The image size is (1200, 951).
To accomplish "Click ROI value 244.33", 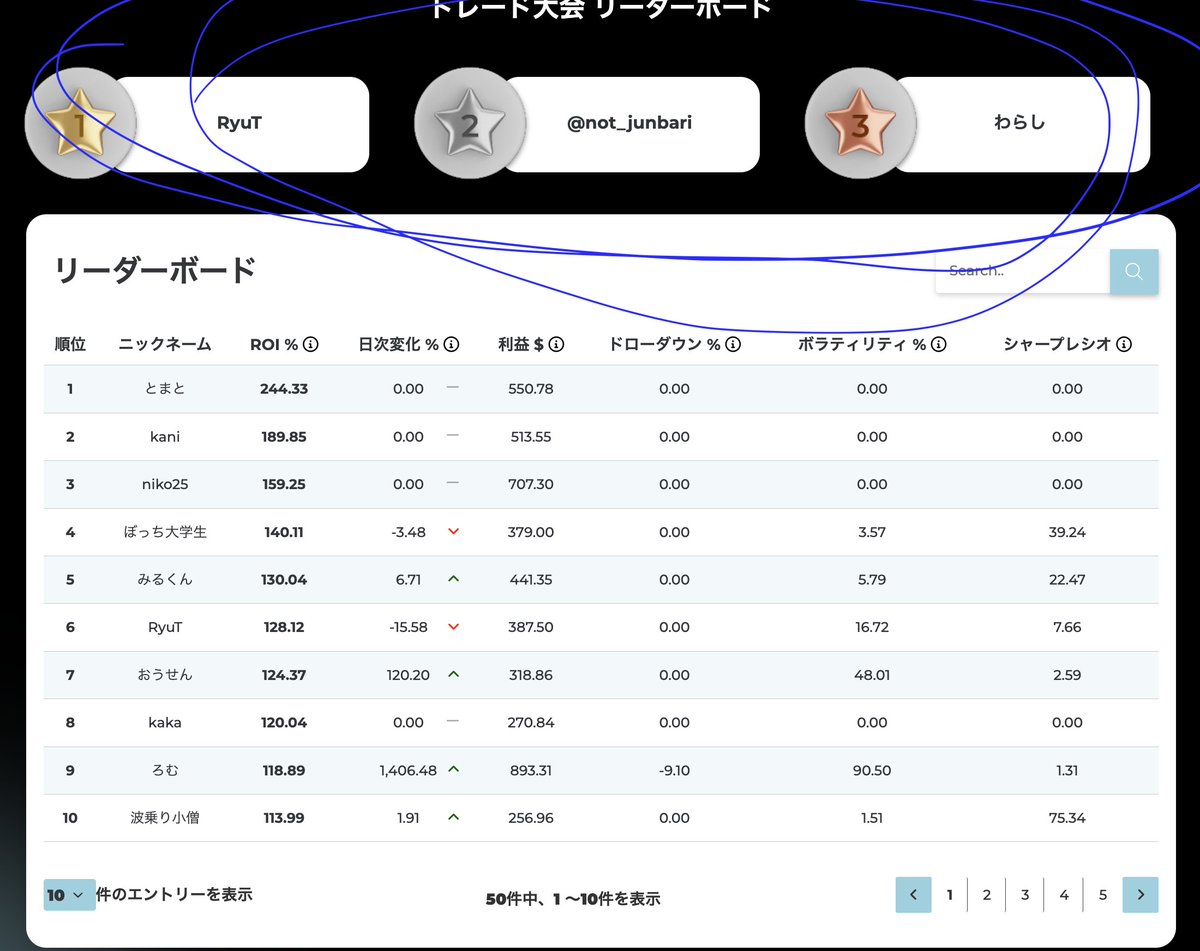I will pos(284,389).
